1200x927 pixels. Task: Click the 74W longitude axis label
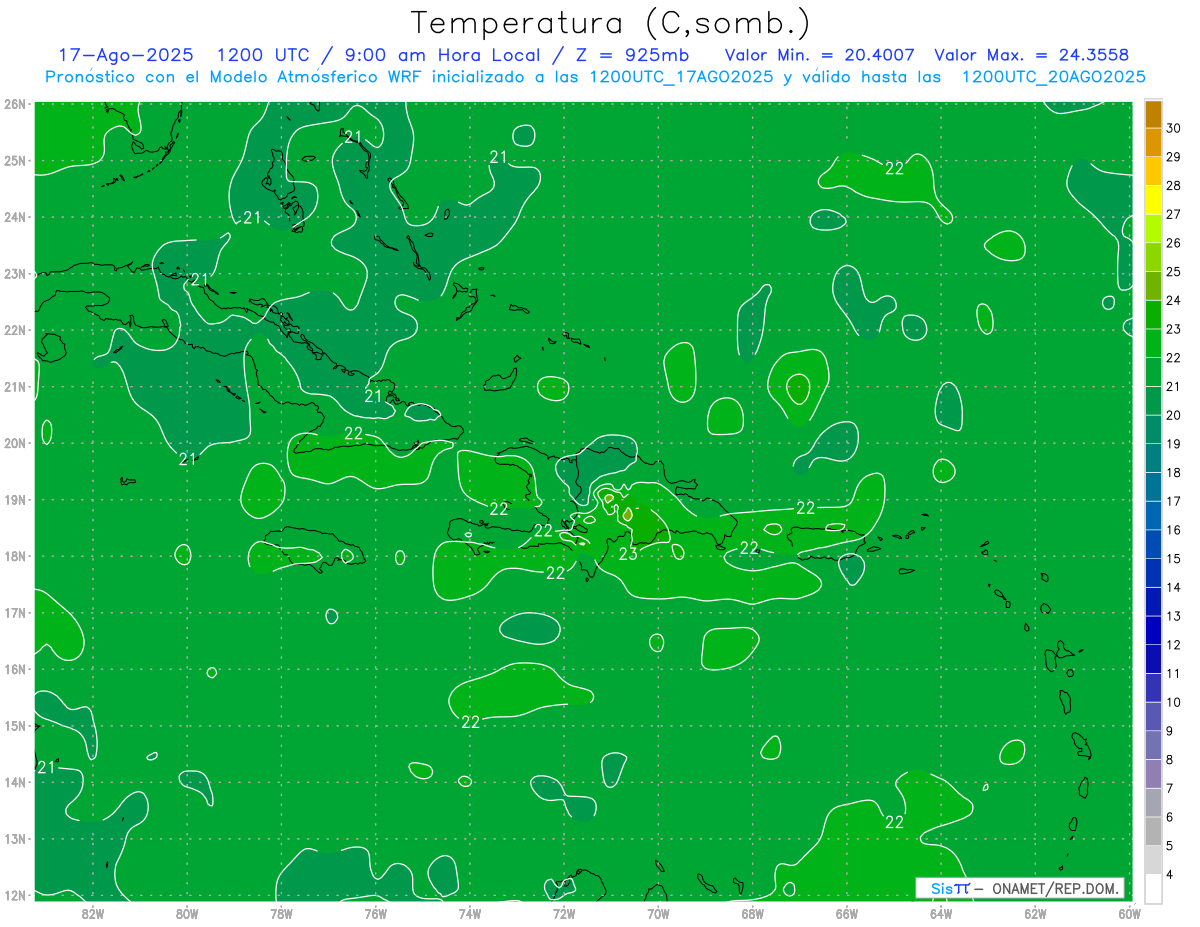click(470, 913)
